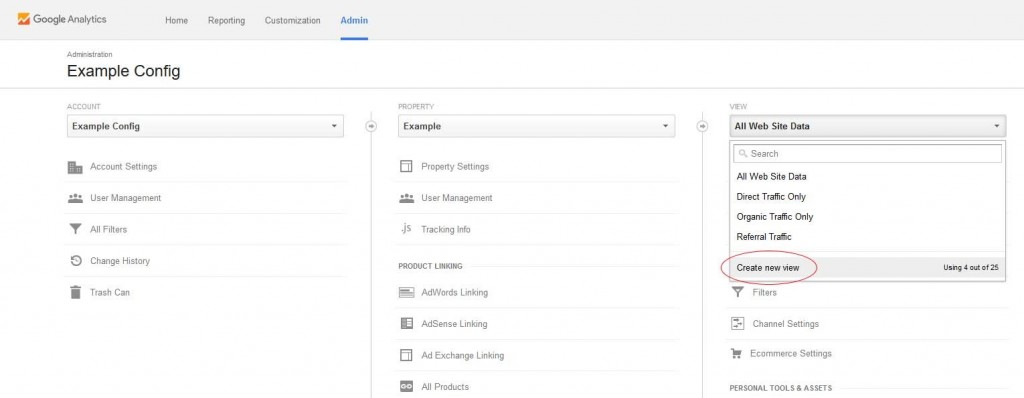Open All Products
1024x398 pixels.
pos(445,387)
